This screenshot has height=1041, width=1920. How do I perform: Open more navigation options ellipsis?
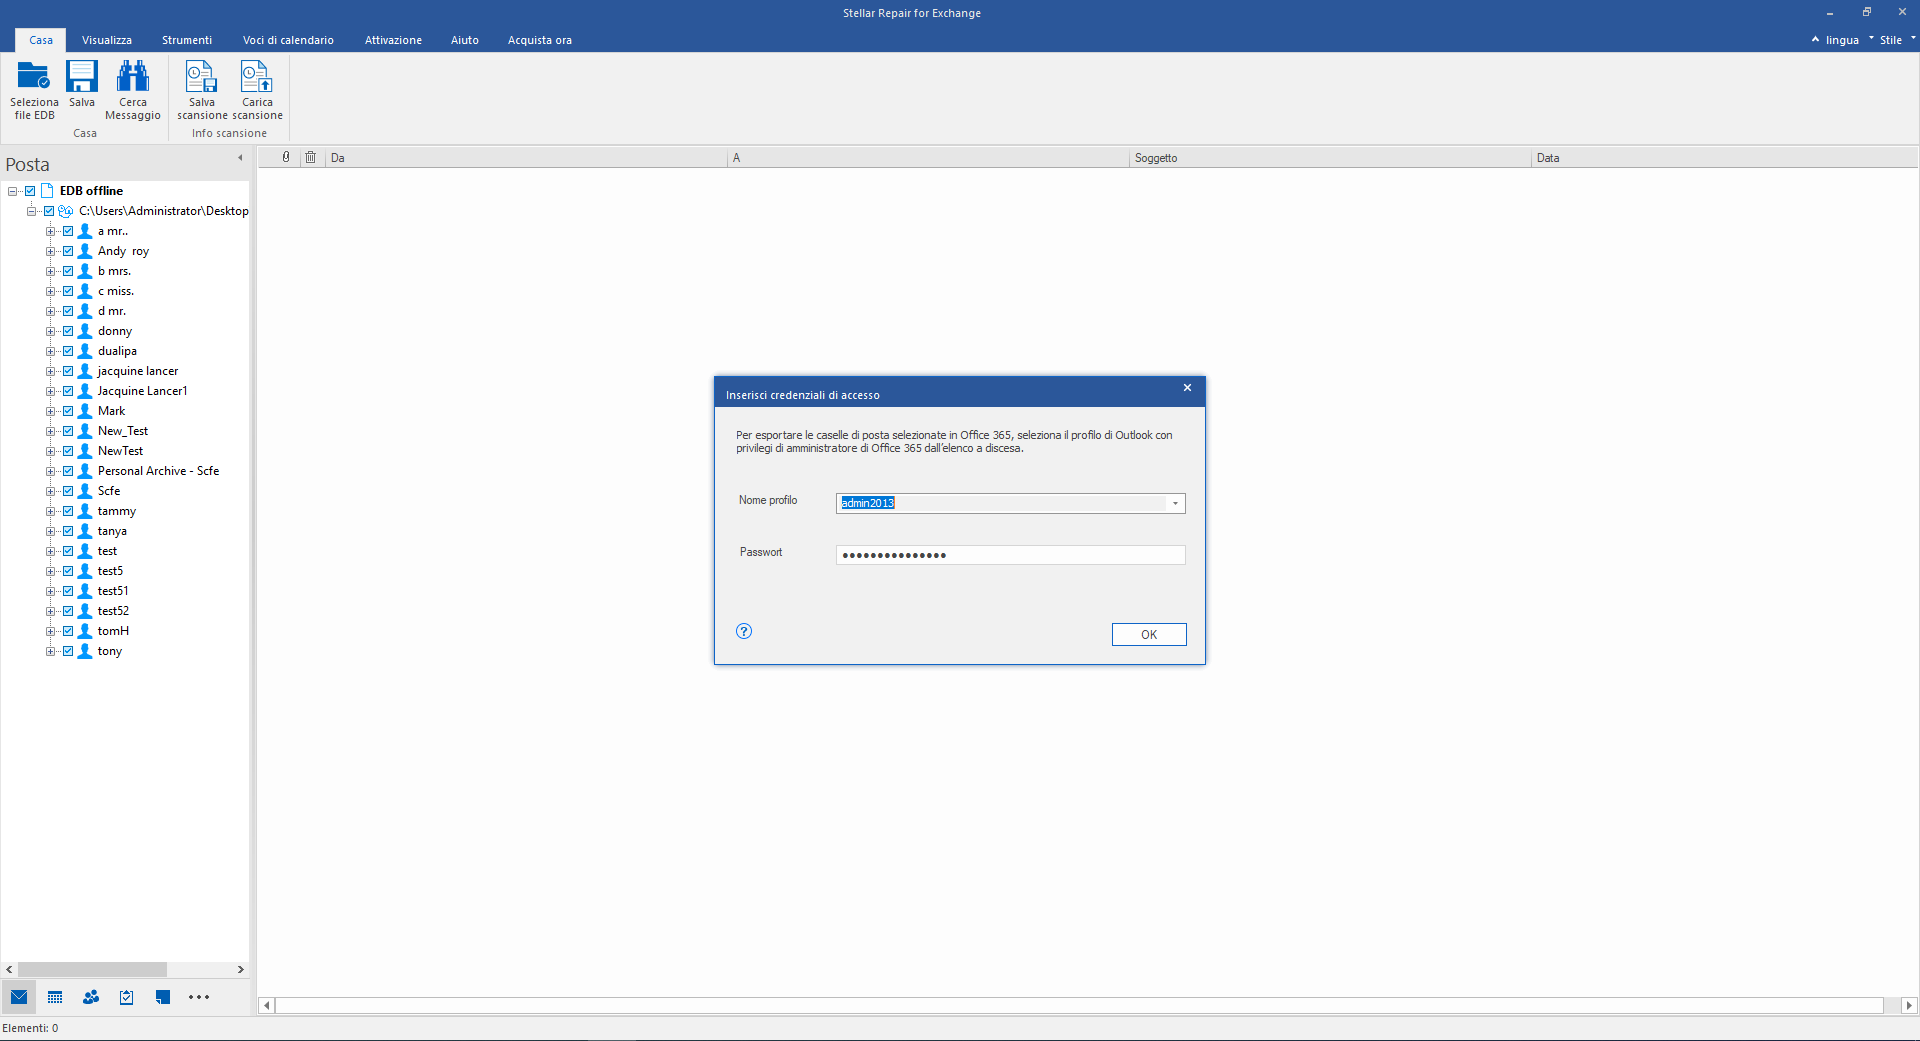(199, 997)
